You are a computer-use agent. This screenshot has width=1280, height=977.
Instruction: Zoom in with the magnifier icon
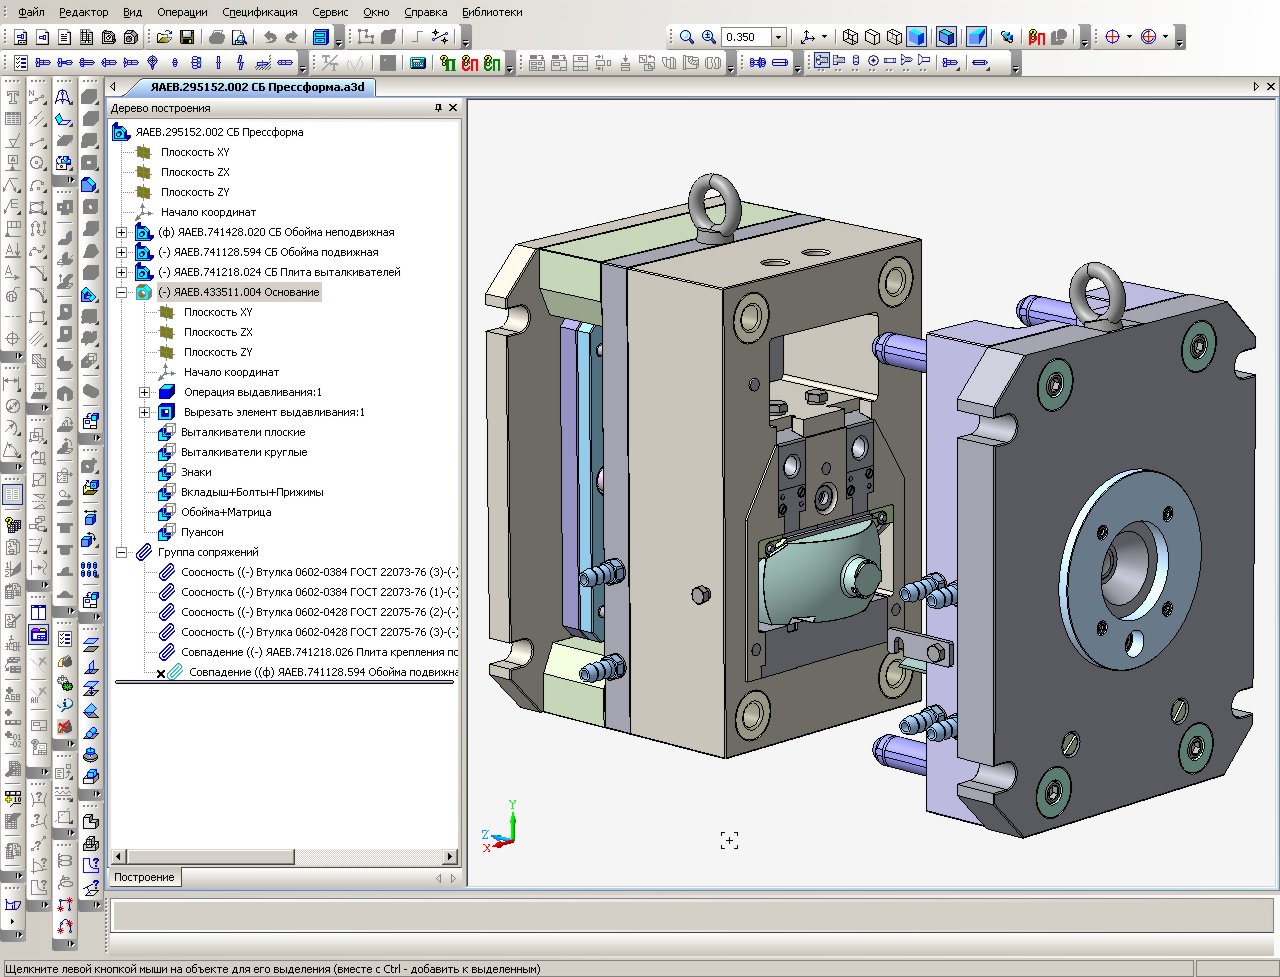(708, 36)
